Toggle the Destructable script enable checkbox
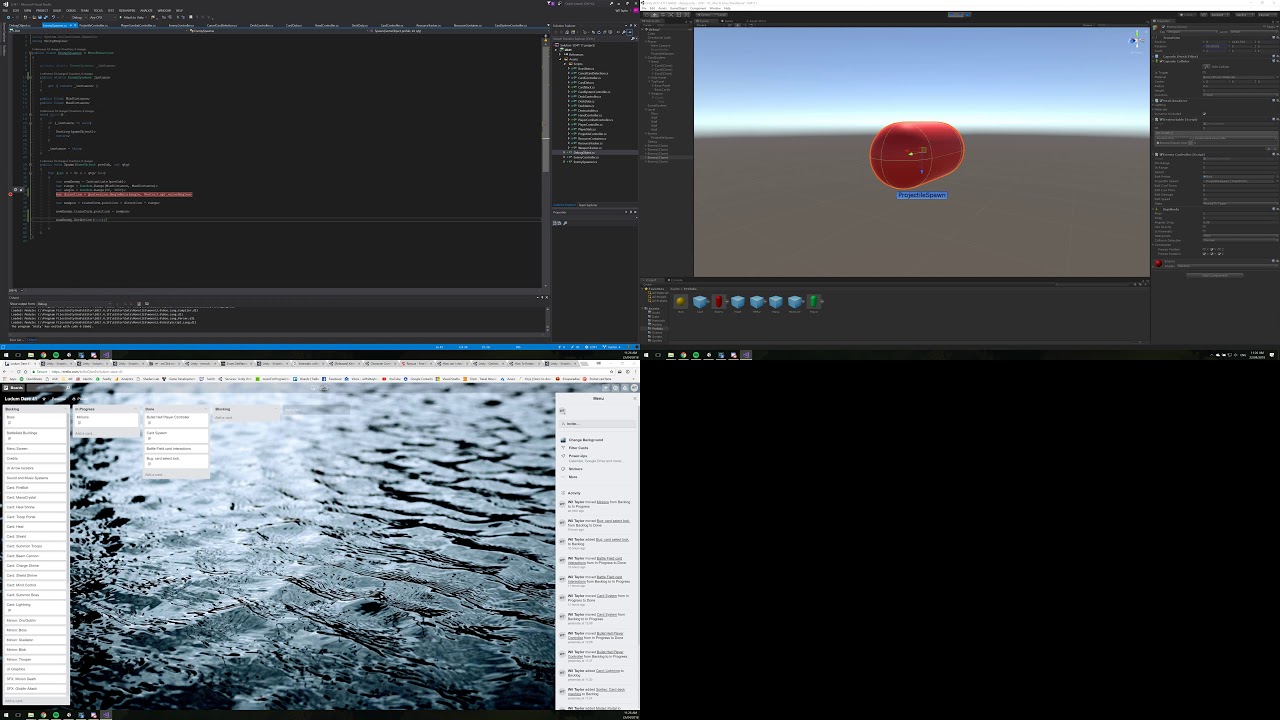This screenshot has width=1280, height=720. click(x=1161, y=119)
